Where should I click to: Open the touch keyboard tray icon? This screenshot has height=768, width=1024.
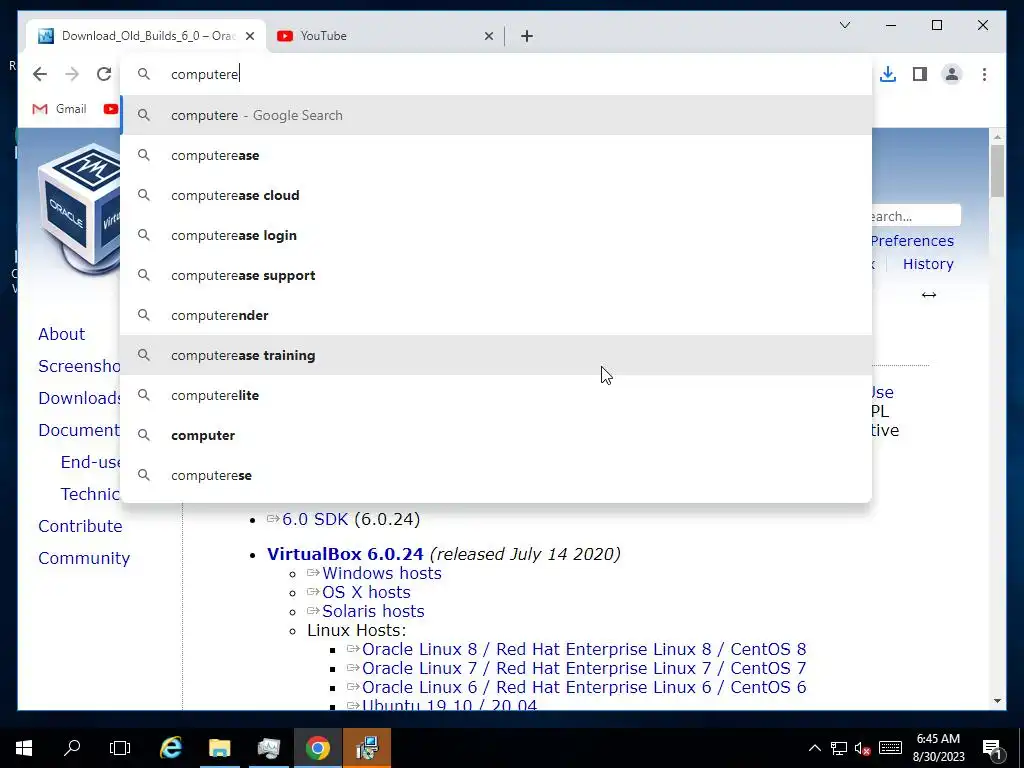point(890,748)
